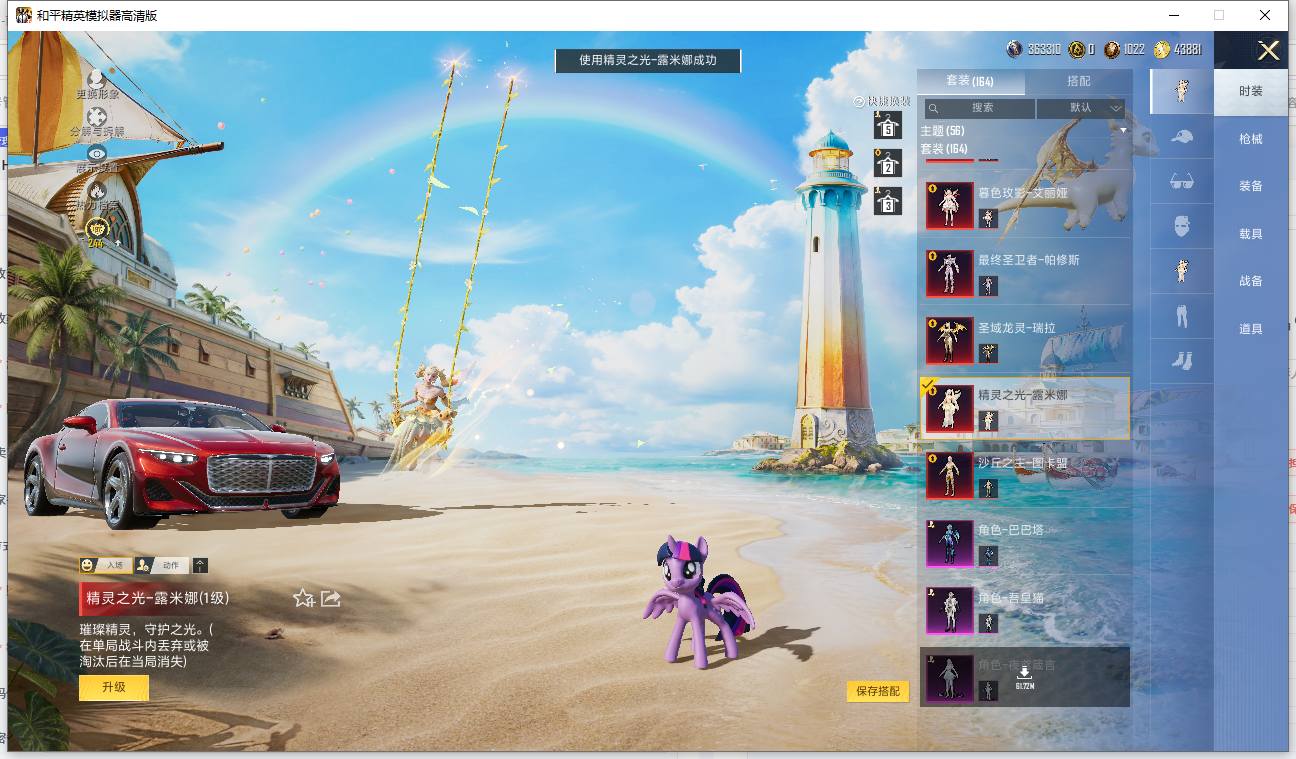Viewport: 1296px width, 759px height.
Task: Click small set icon under 角色-巴巴塔
Action: click(988, 556)
